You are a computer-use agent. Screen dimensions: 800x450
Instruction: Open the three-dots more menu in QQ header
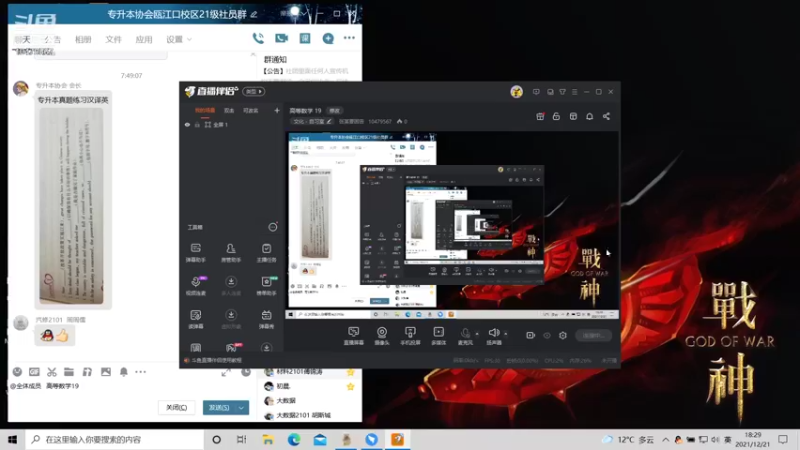tap(349, 38)
